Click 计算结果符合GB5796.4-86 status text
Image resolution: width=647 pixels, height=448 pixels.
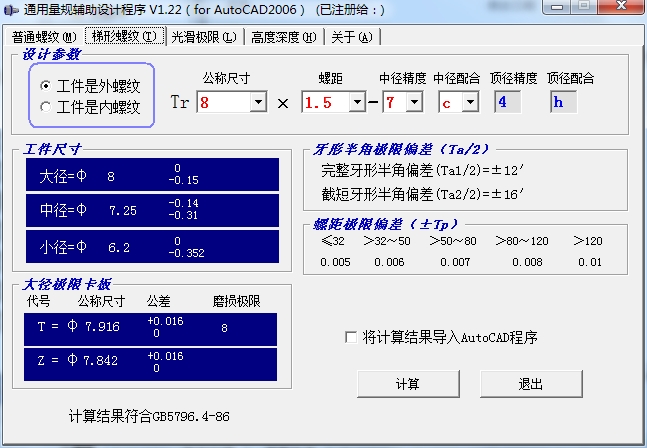[x=149, y=416]
